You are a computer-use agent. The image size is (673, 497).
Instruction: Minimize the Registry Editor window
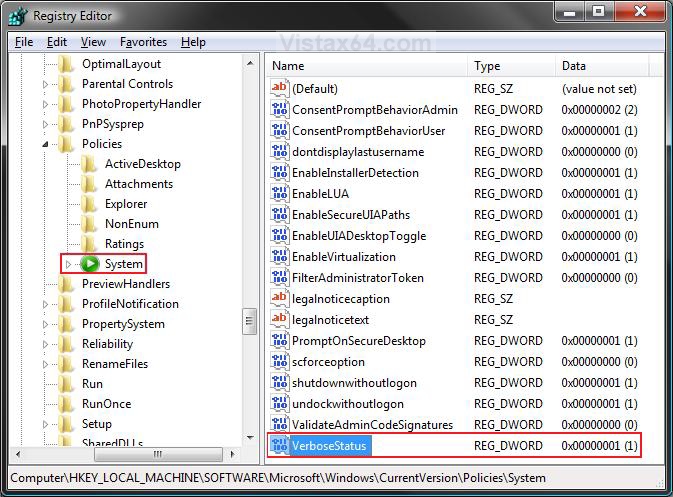pyautogui.click(x=570, y=12)
